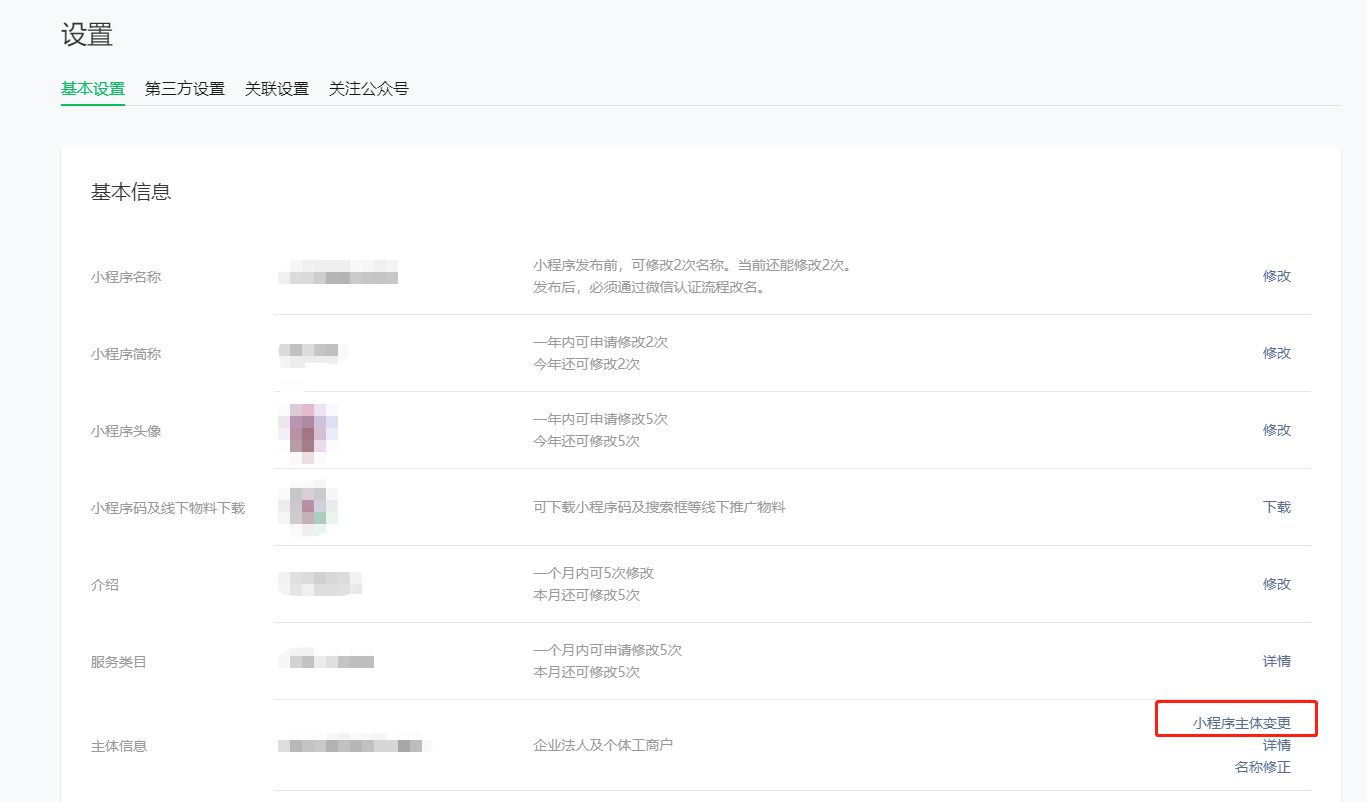Screen dimensions: 1367x802
Task: Click the 介绍 row label
Action: point(105,585)
